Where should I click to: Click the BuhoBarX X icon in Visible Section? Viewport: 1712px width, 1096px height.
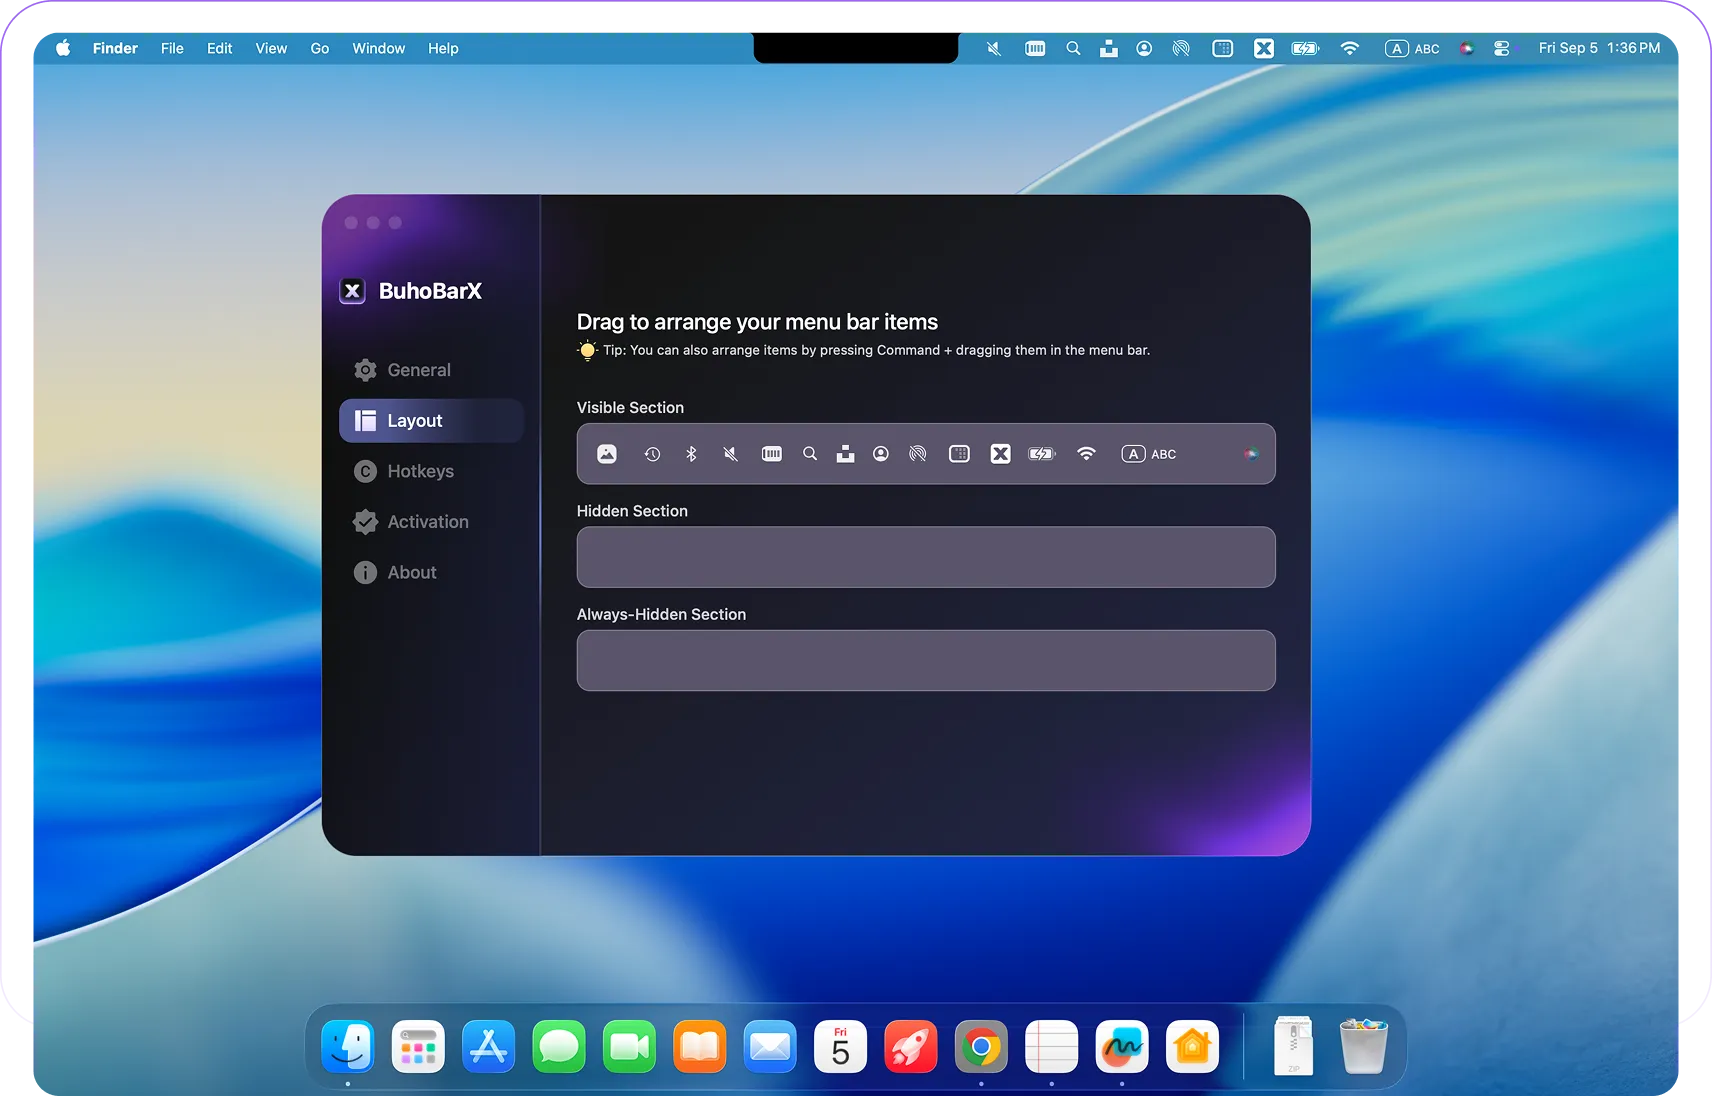1000,454
